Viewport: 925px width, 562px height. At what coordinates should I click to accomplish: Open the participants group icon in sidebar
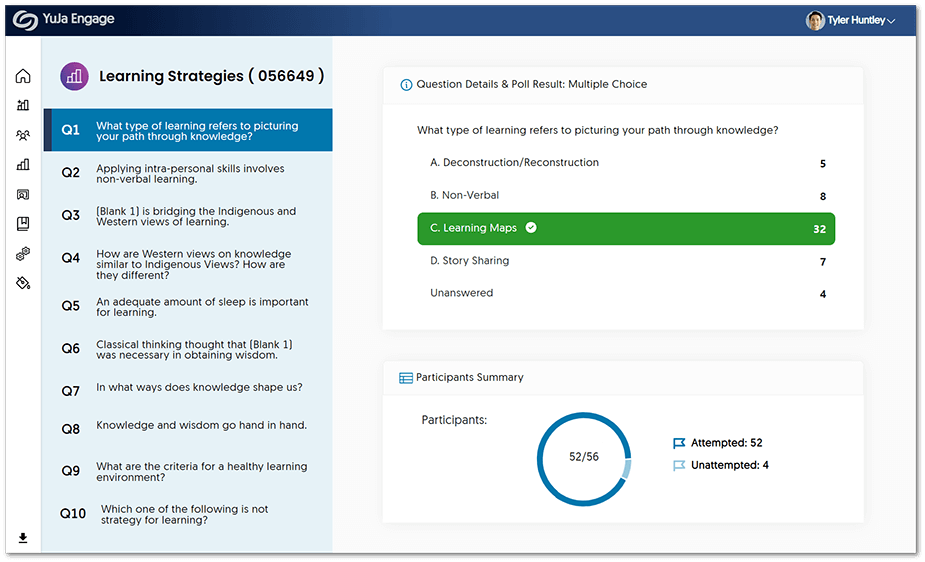[x=23, y=135]
